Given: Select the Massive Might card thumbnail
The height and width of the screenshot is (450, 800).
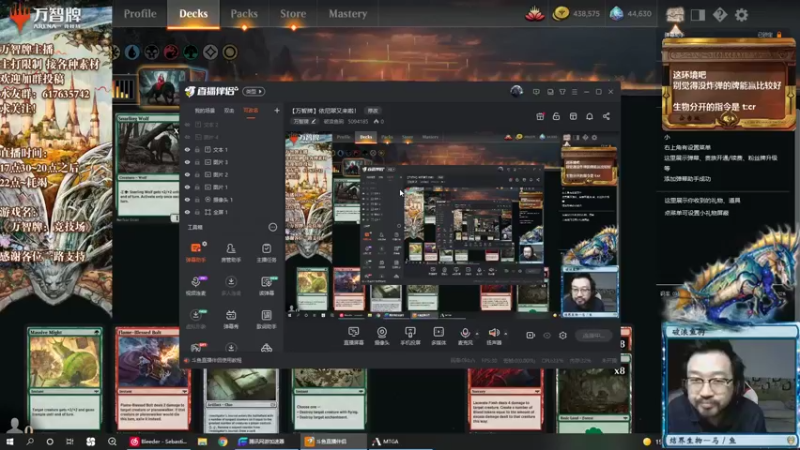Looking at the screenshot, I should (65, 378).
